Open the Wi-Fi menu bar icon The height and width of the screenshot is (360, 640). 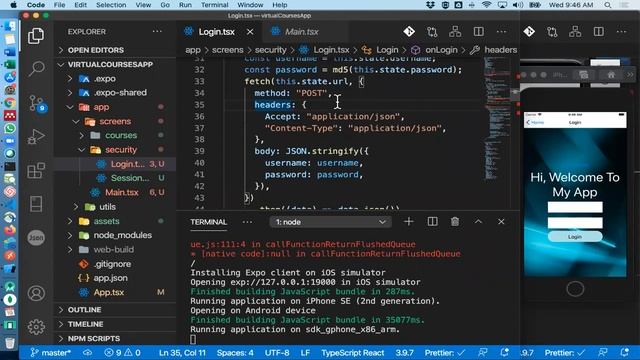click(x=486, y=5)
